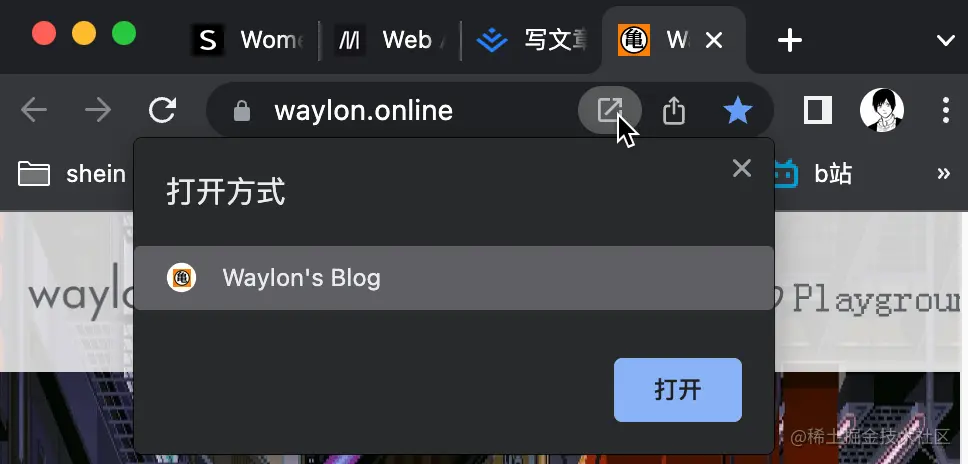This screenshot has width=968, height=464.
Task: Show more bookmarks via double chevron
Action: pos(943,174)
